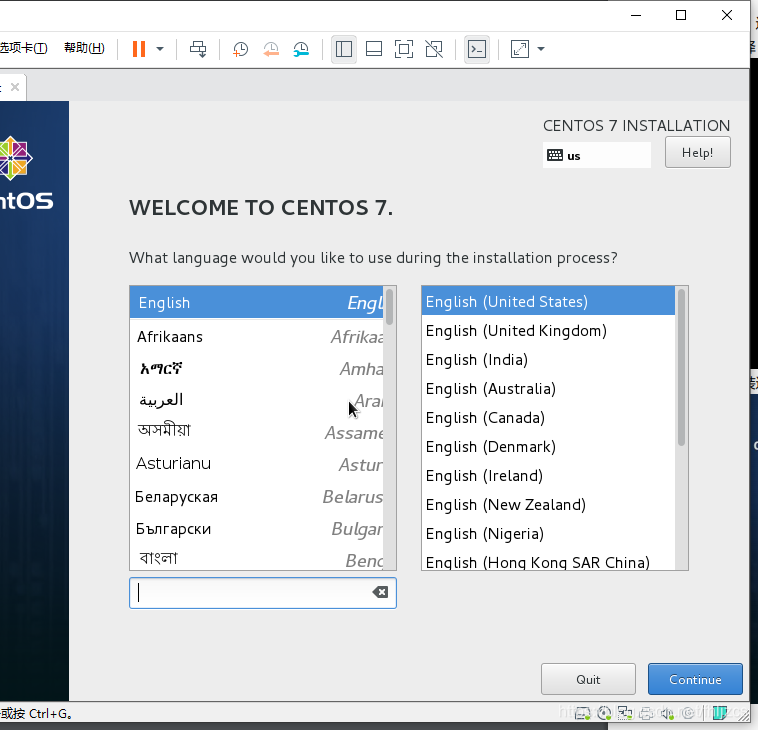Click the send Ctrl+Alt+Del toolbar icon
The height and width of the screenshot is (730, 758).
coord(198,49)
